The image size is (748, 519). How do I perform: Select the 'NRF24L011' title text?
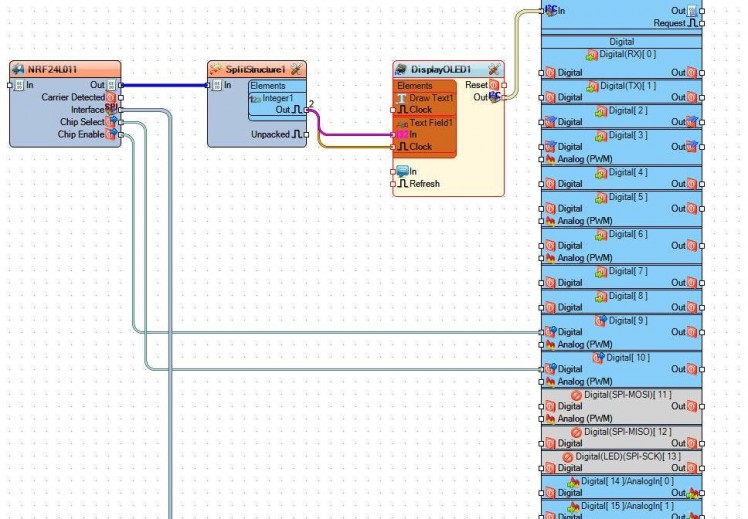[52, 70]
